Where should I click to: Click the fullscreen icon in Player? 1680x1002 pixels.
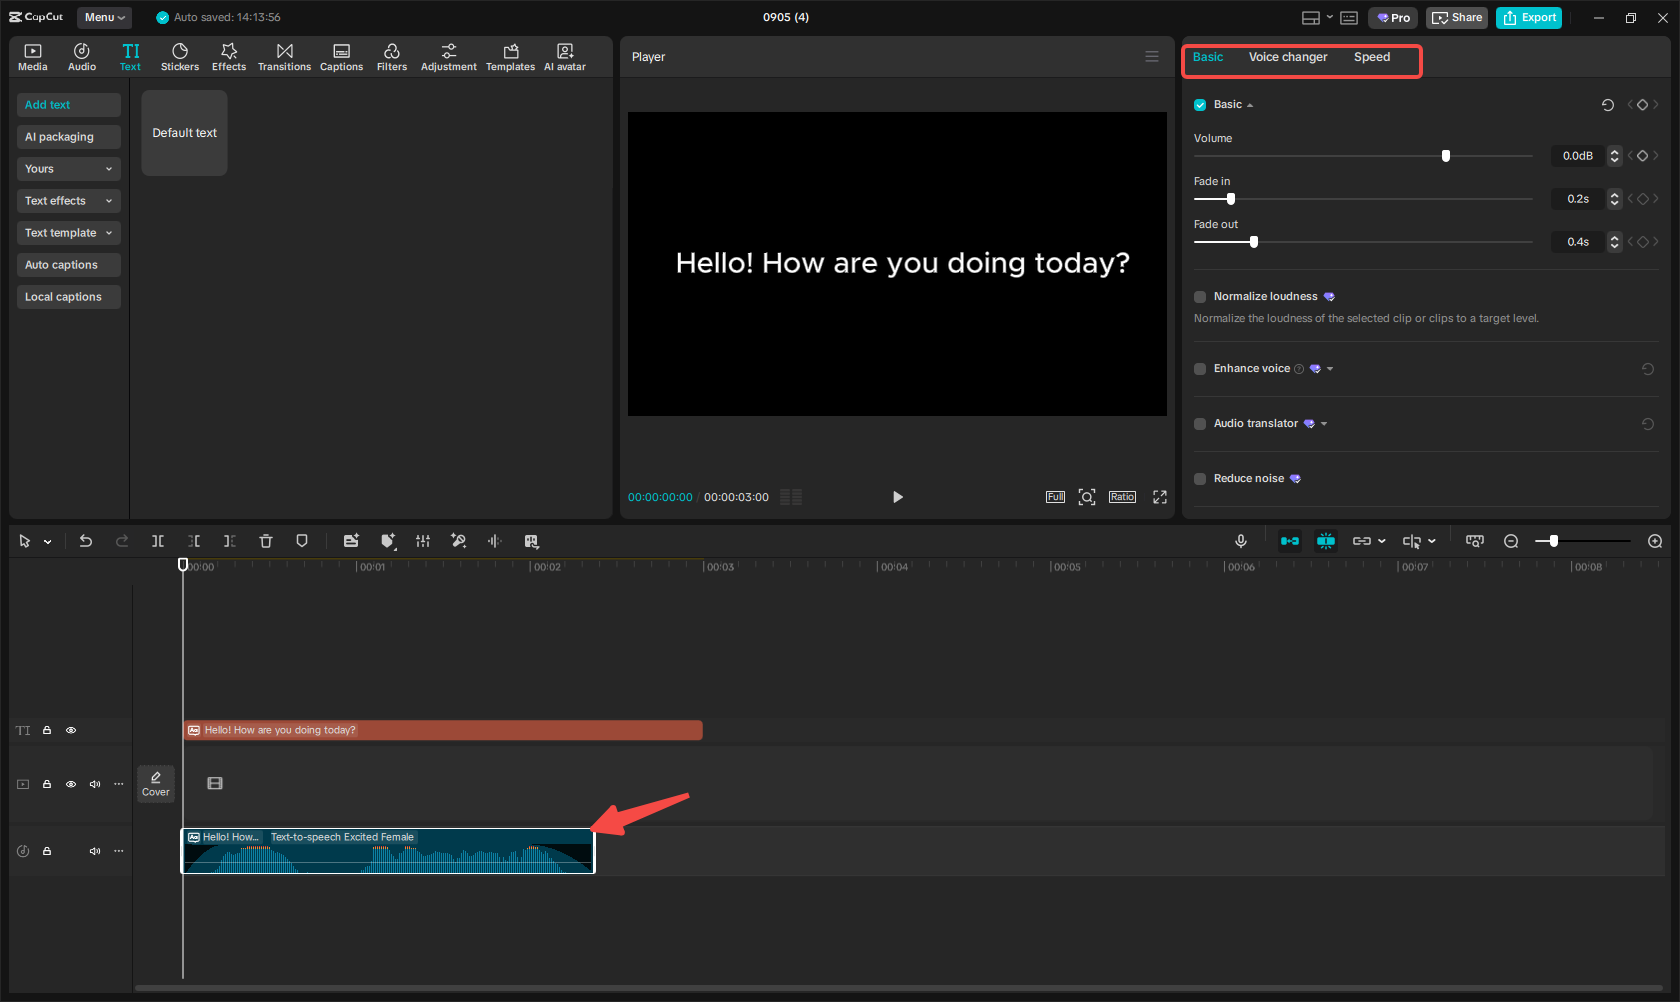click(x=1160, y=497)
